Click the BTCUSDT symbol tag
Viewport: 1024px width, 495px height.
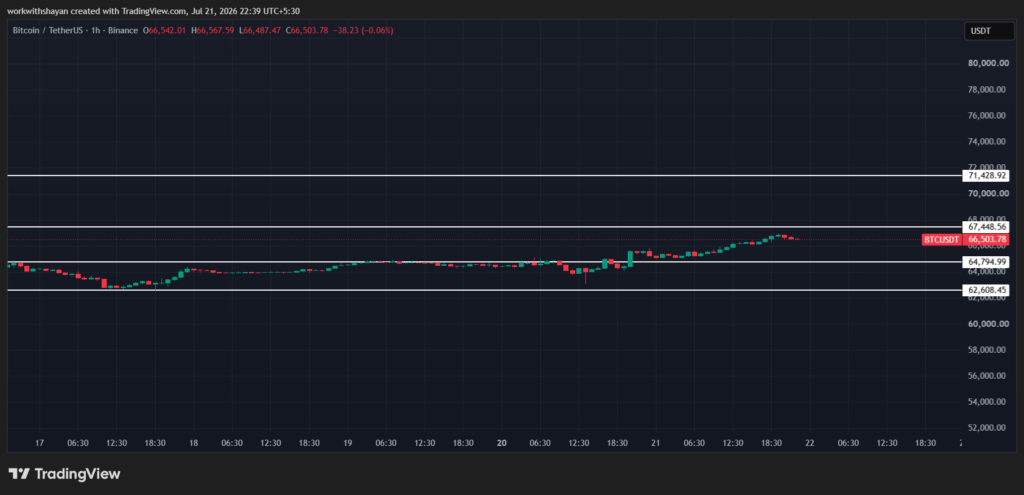click(x=942, y=240)
